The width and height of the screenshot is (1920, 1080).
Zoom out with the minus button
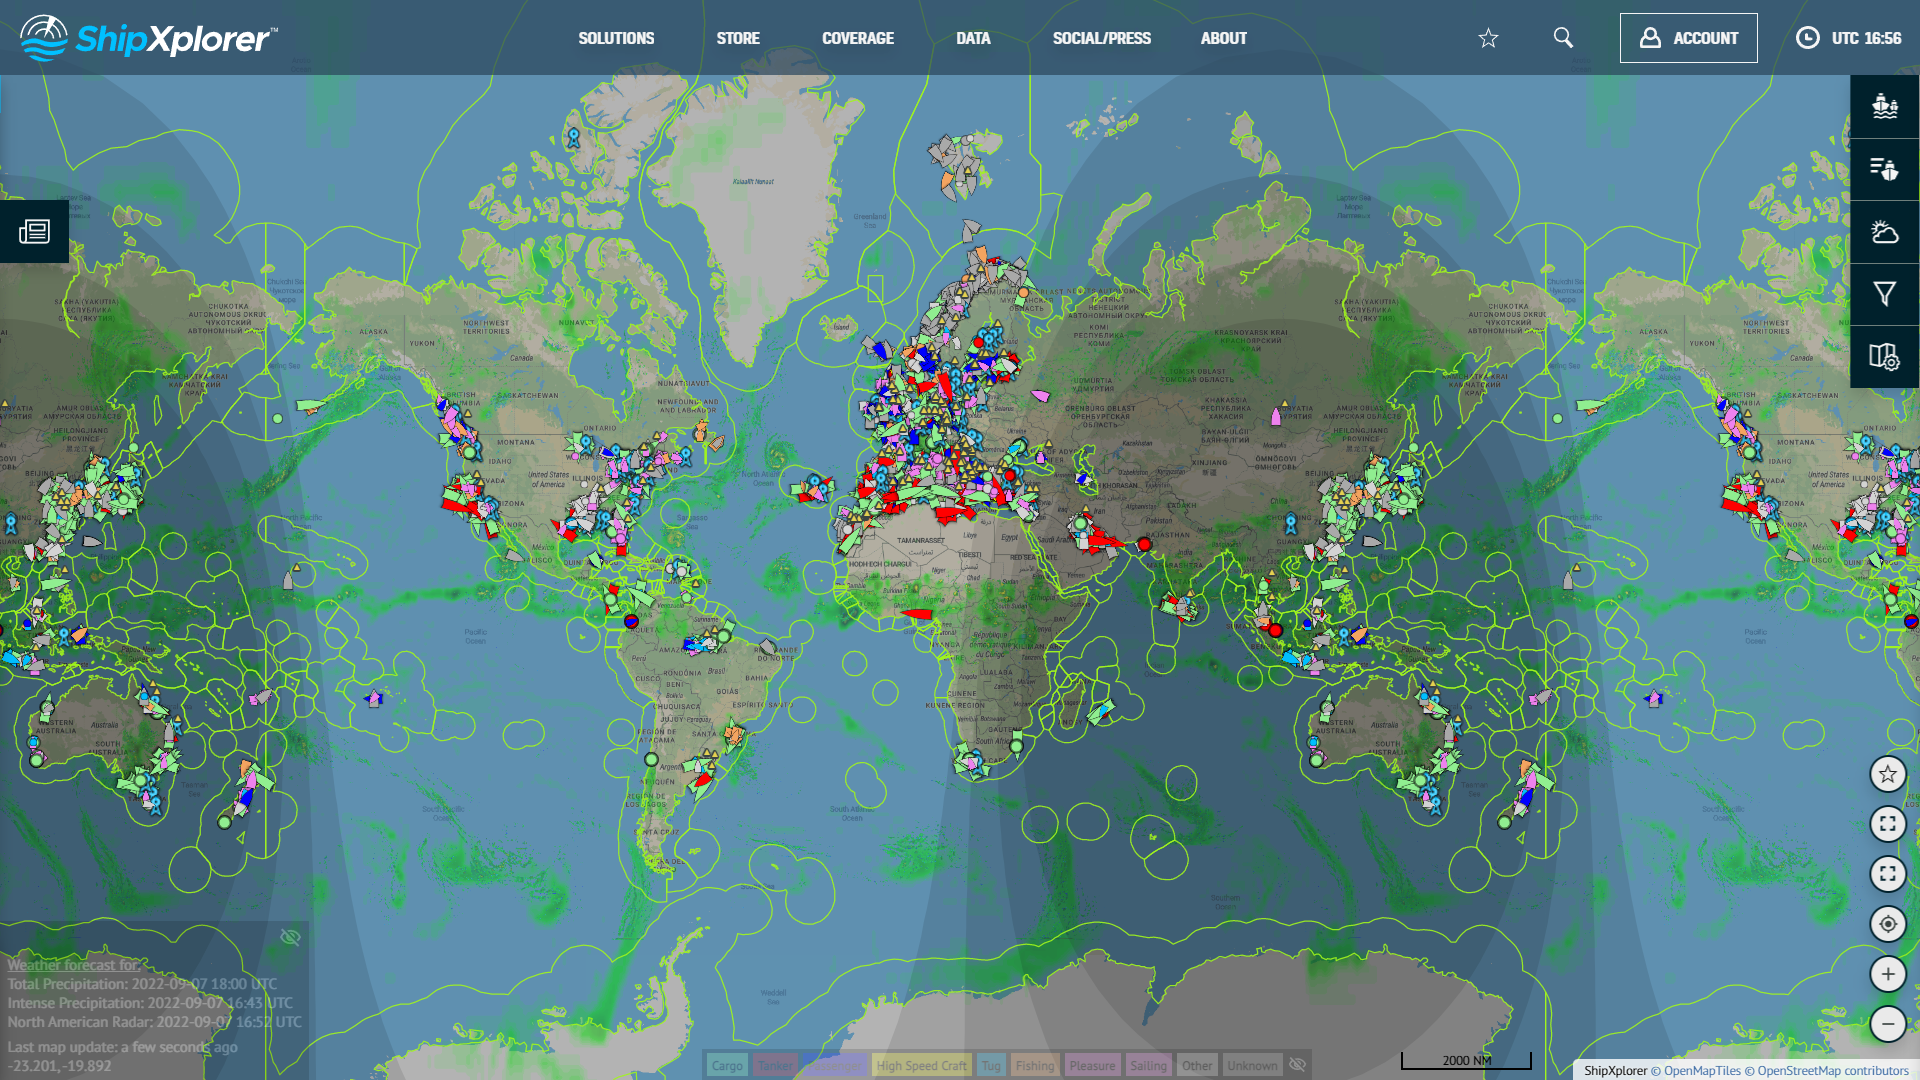[1888, 1024]
